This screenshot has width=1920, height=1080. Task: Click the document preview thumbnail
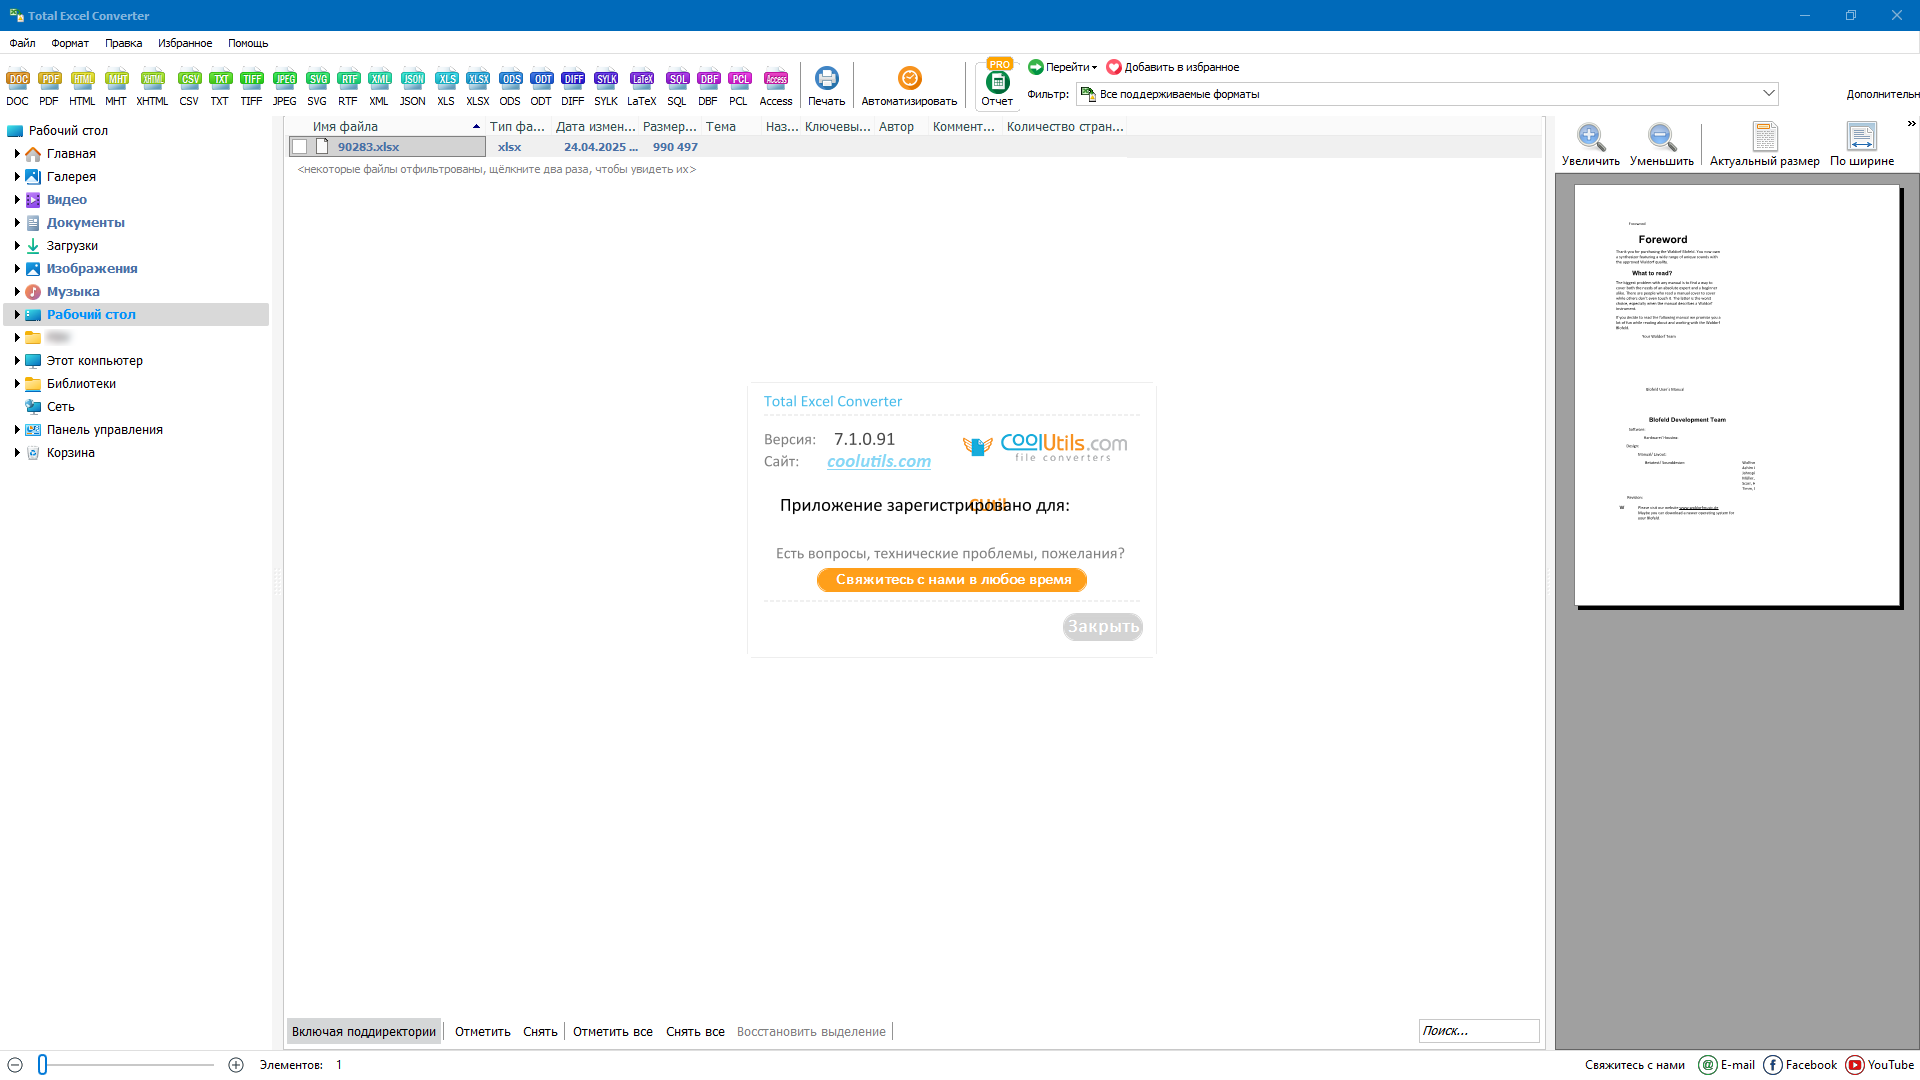[1737, 395]
